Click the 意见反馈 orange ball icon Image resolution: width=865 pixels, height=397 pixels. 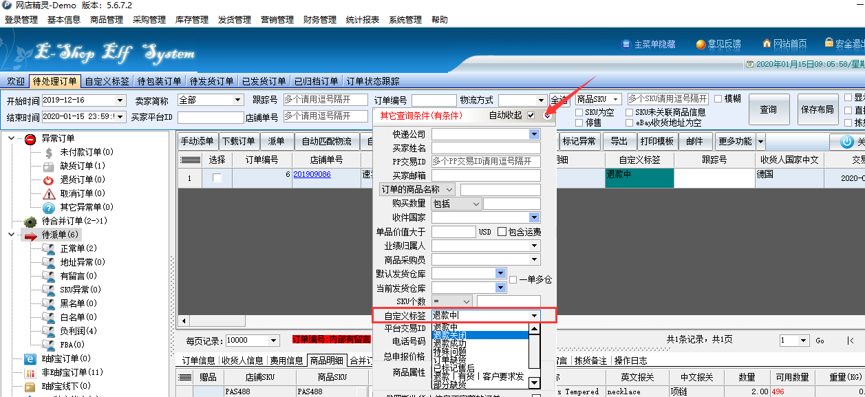[x=700, y=44]
